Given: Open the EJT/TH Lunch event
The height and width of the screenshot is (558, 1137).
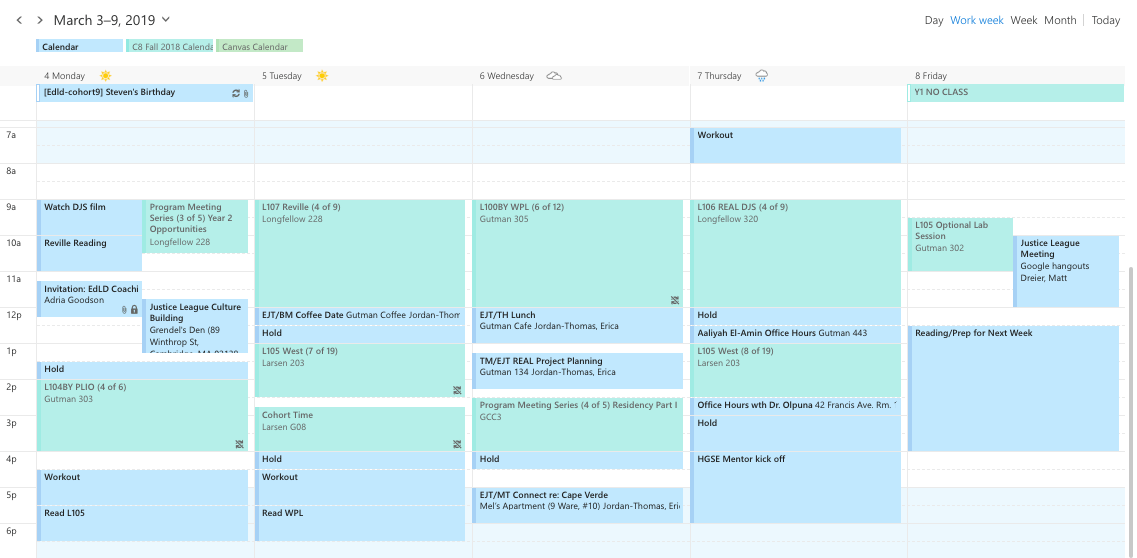Looking at the screenshot, I should click(578, 326).
